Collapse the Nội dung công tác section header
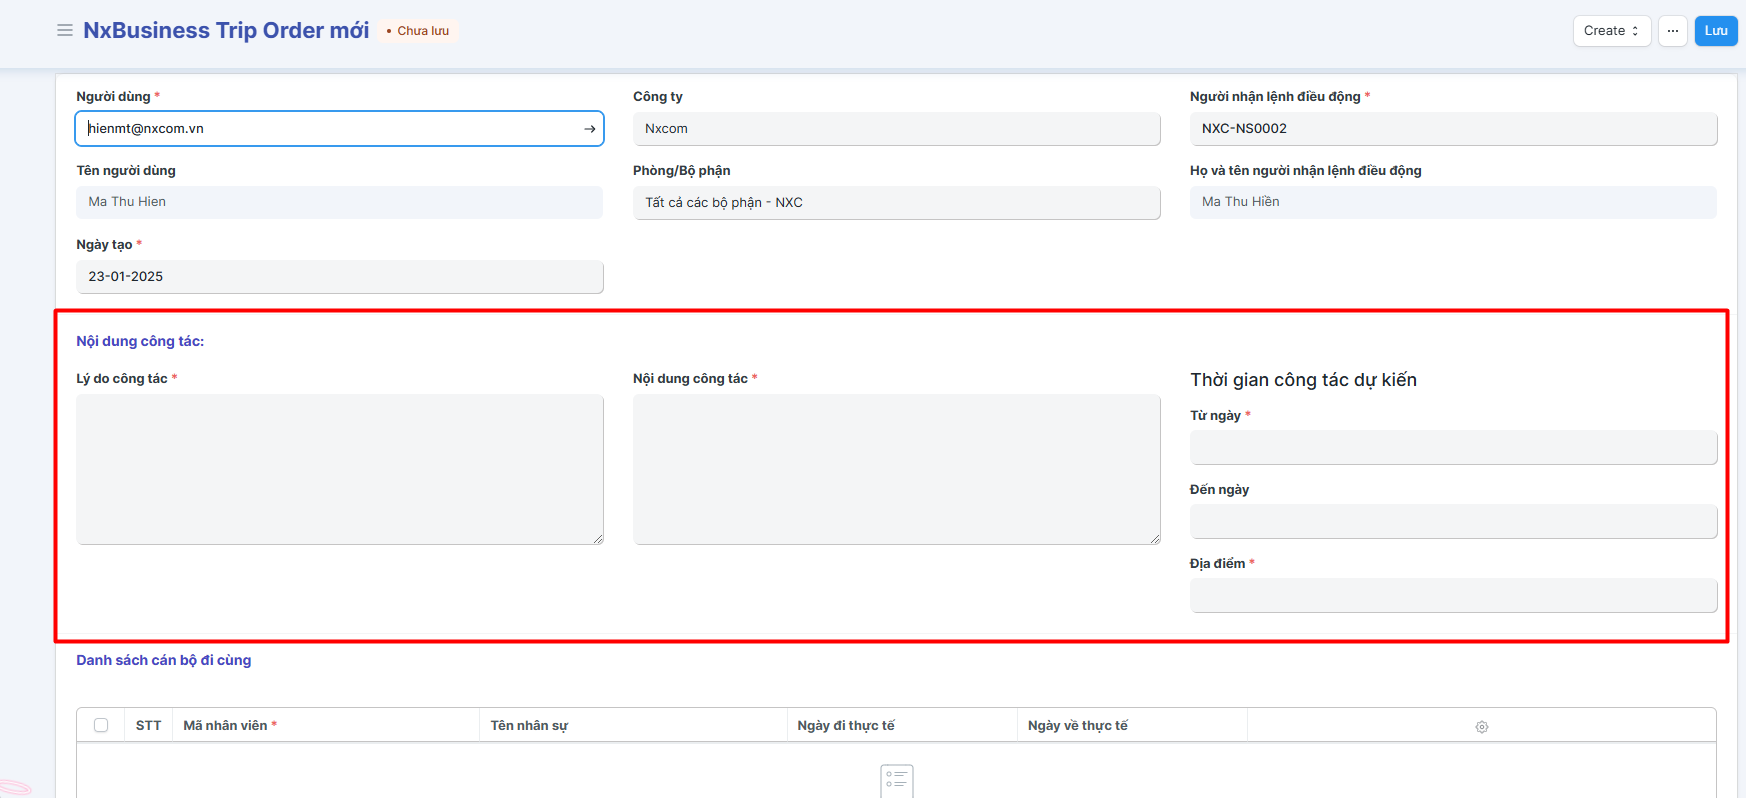Image resolution: width=1746 pixels, height=798 pixels. tap(140, 341)
